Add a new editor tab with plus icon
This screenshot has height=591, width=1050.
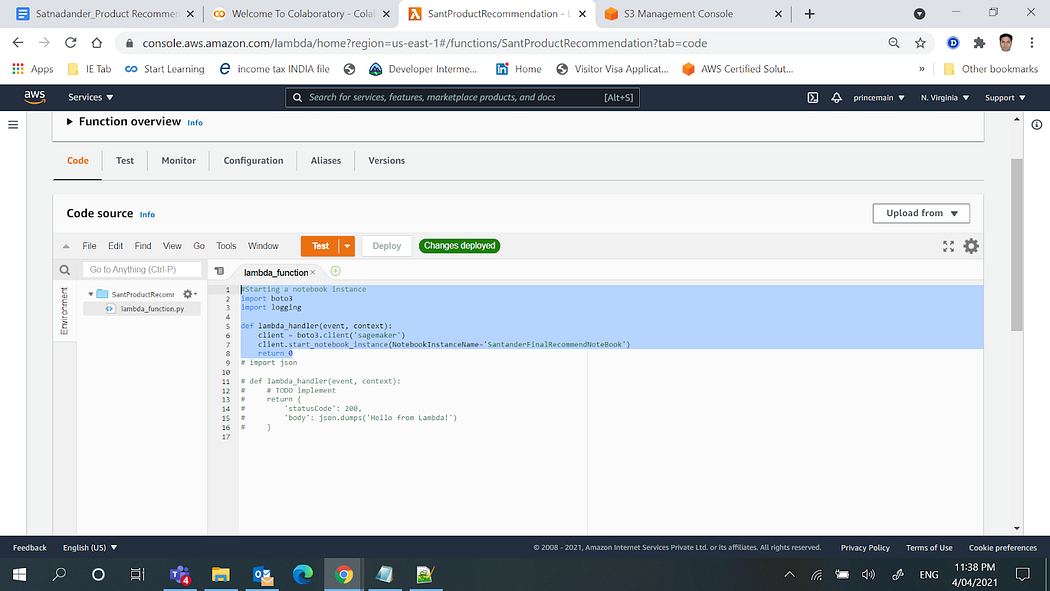coord(335,271)
